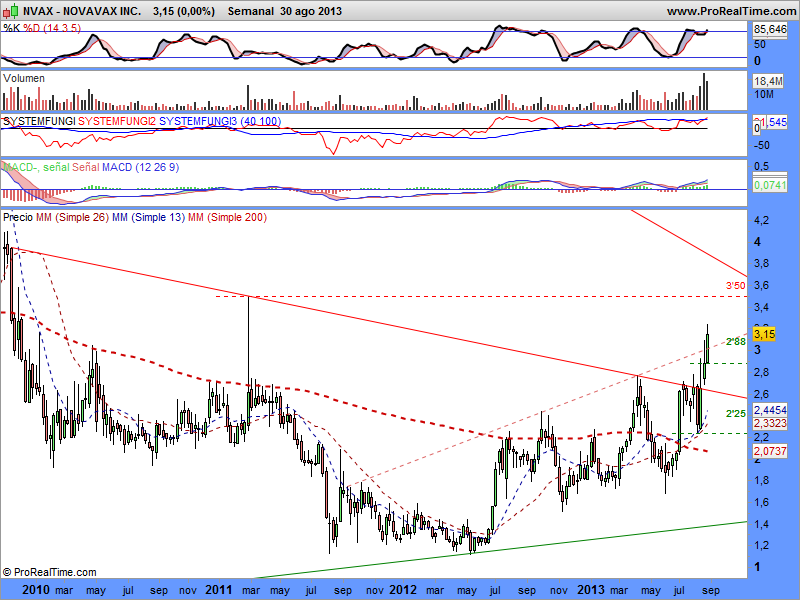Click the 85,646 stochastic value box
Image resolution: width=800 pixels, height=600 pixels.
pos(770,30)
